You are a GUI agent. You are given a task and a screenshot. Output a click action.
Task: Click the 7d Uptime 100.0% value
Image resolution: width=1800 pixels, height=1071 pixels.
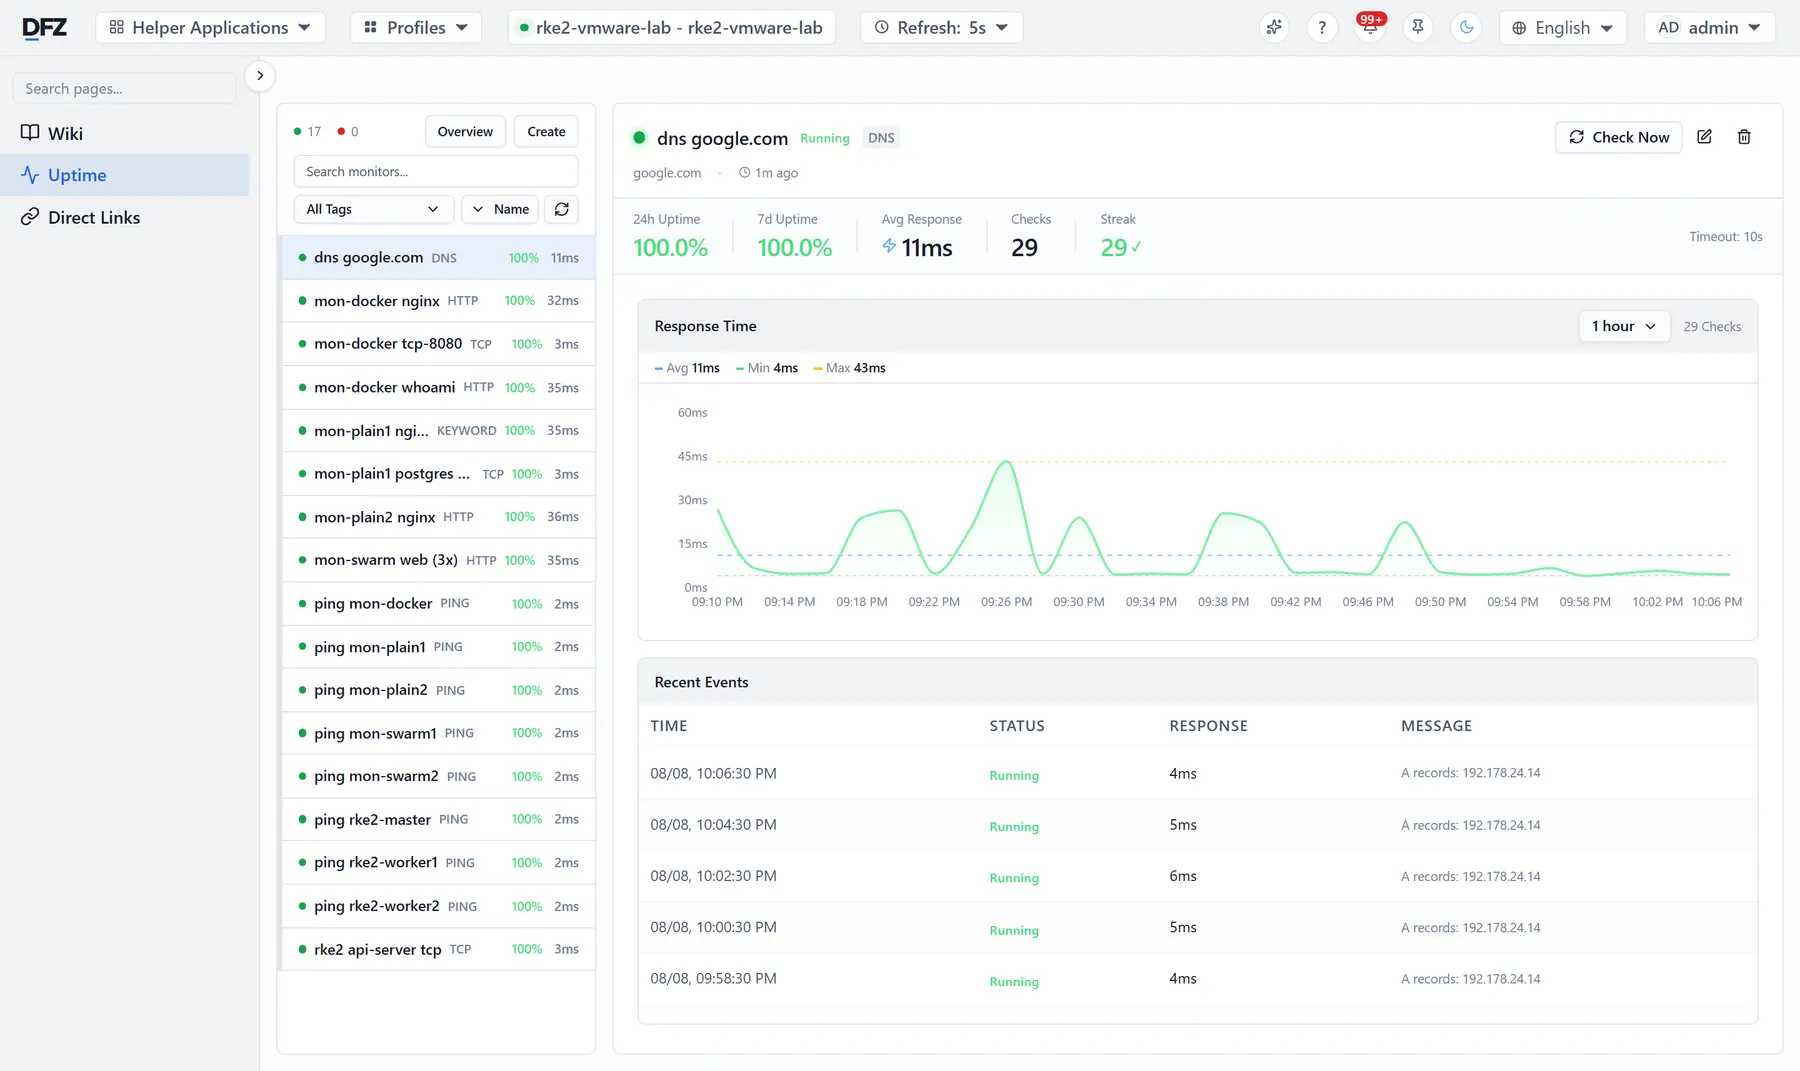794,248
